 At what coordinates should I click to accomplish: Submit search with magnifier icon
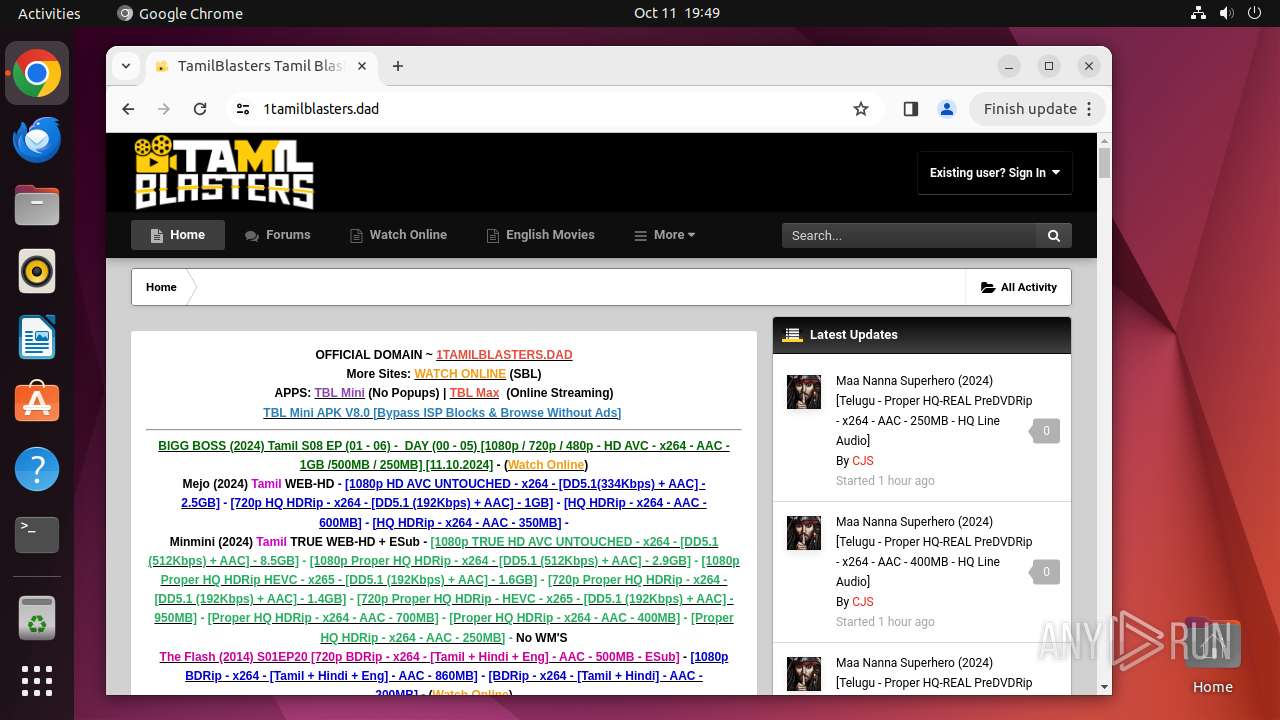click(1053, 235)
